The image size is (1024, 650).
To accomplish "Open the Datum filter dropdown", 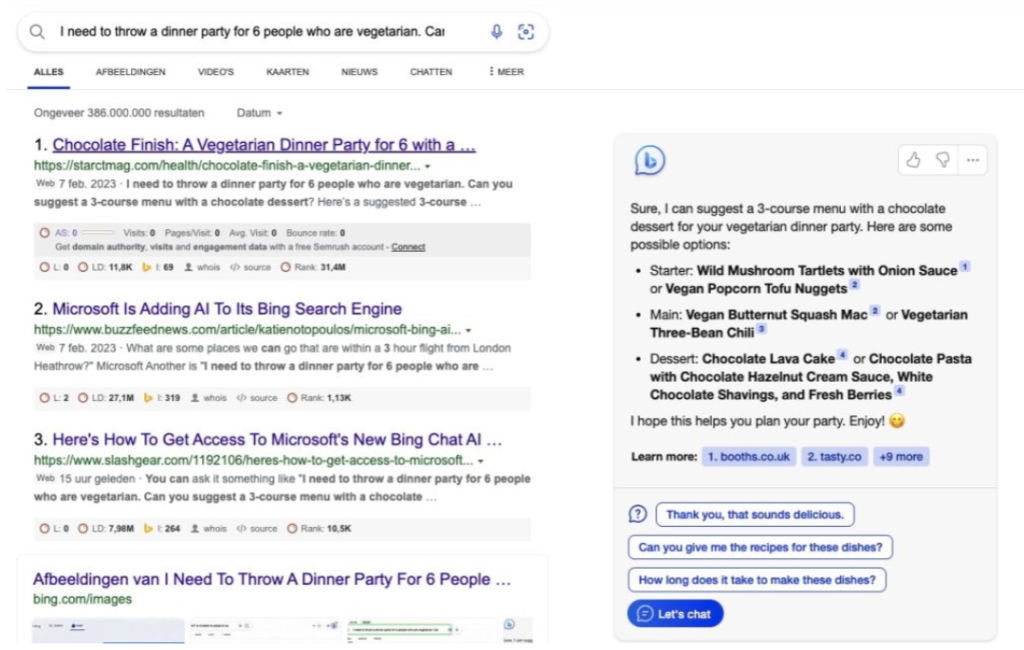I will pyautogui.click(x=259, y=113).
